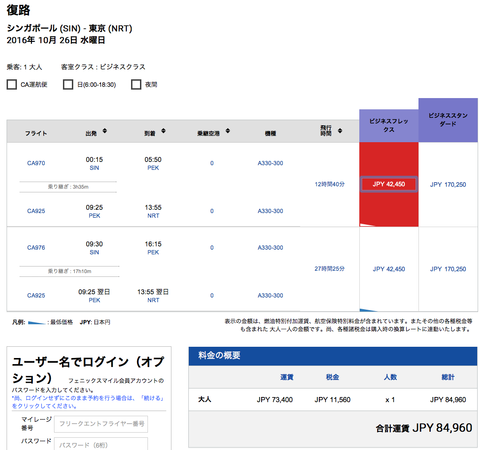480x450 pixels.
Task: Sort by 乗継空港 transfer airport arrows
Action: (x=228, y=131)
